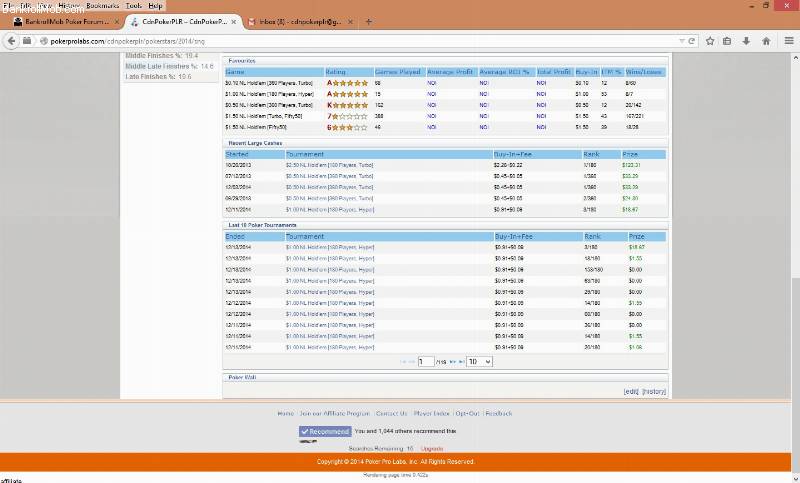
Task: Open the Contact Us footer link
Action: tap(391, 414)
